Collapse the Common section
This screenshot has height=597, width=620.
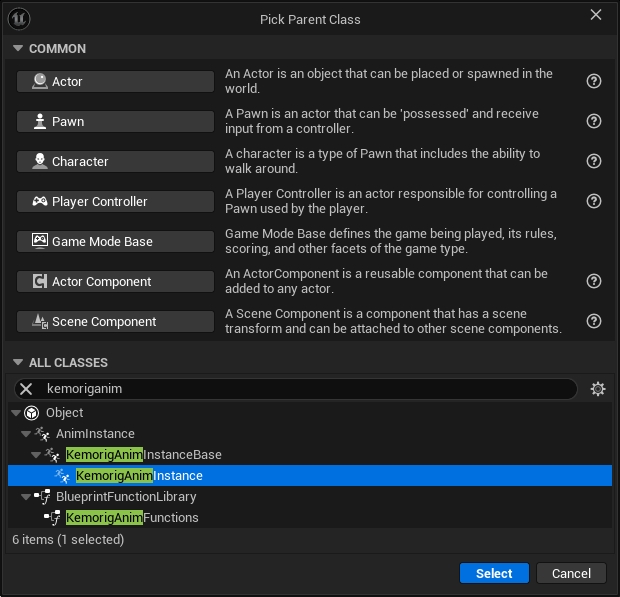18,49
